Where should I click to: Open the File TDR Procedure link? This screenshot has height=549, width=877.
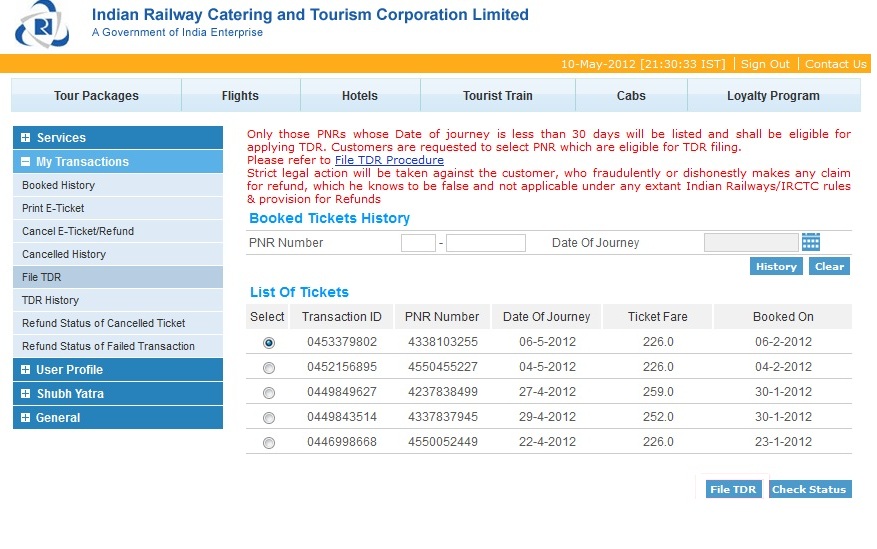[389, 160]
